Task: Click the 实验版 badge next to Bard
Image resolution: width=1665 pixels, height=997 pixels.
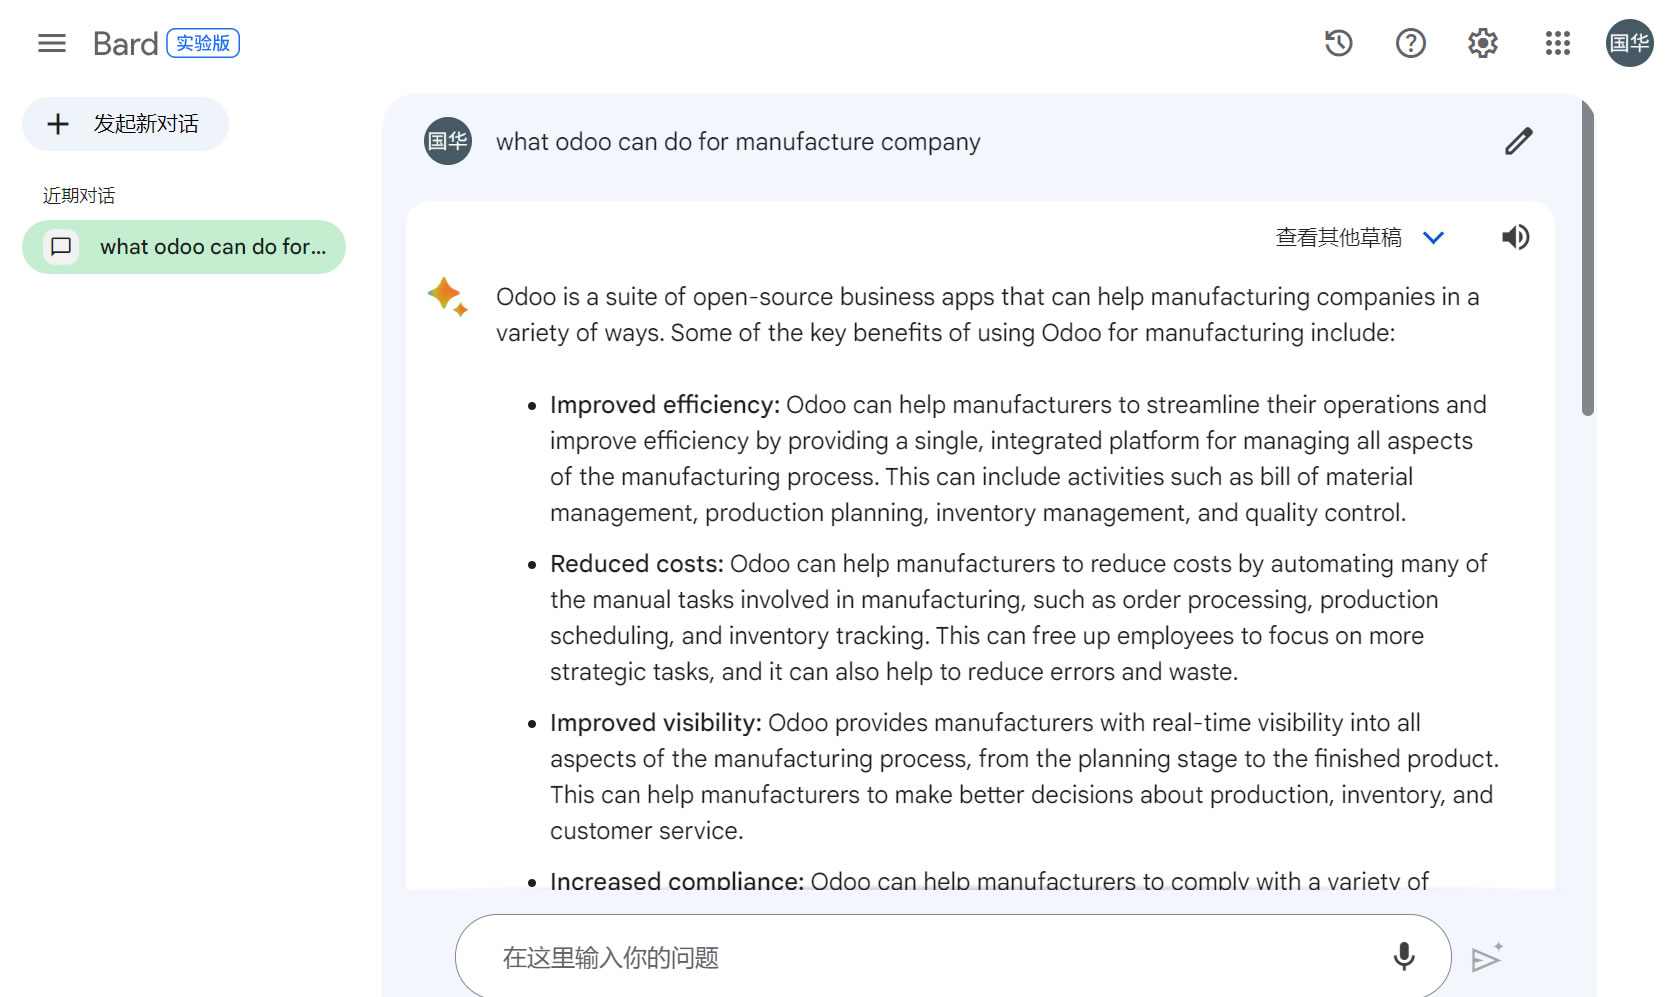Action: 203,43
